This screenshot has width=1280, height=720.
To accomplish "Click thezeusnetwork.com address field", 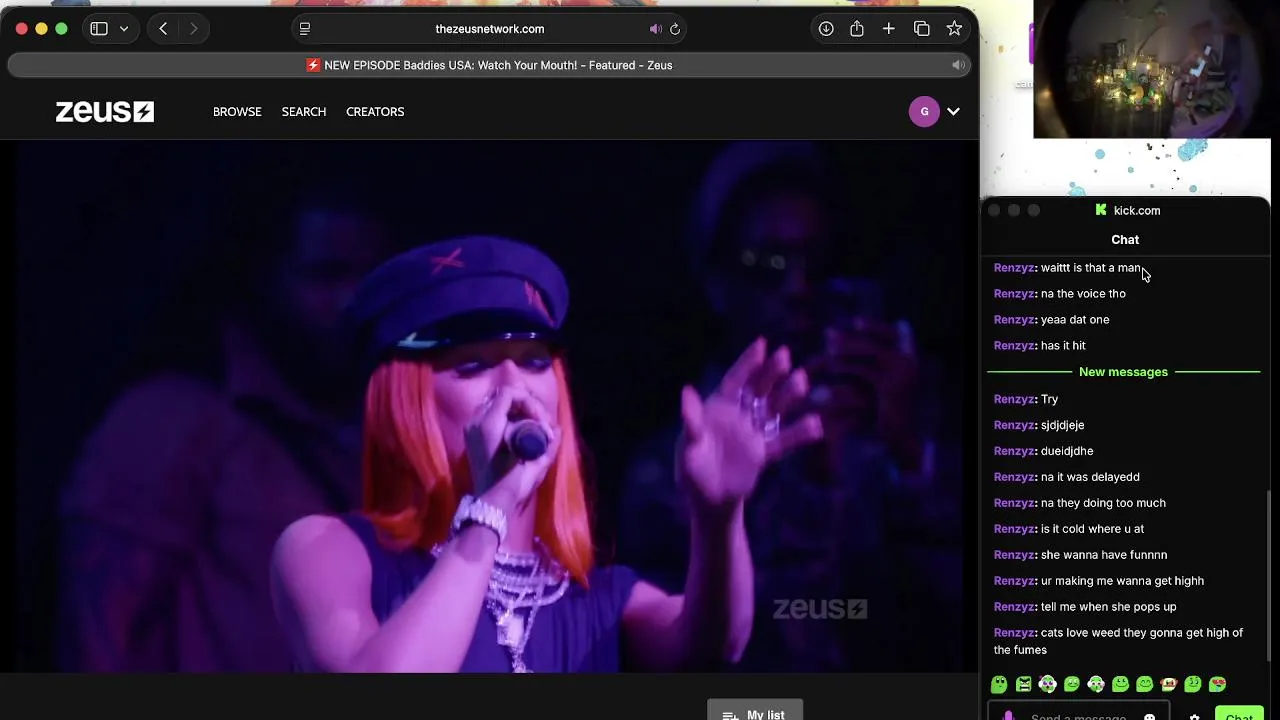I will click(x=490, y=29).
